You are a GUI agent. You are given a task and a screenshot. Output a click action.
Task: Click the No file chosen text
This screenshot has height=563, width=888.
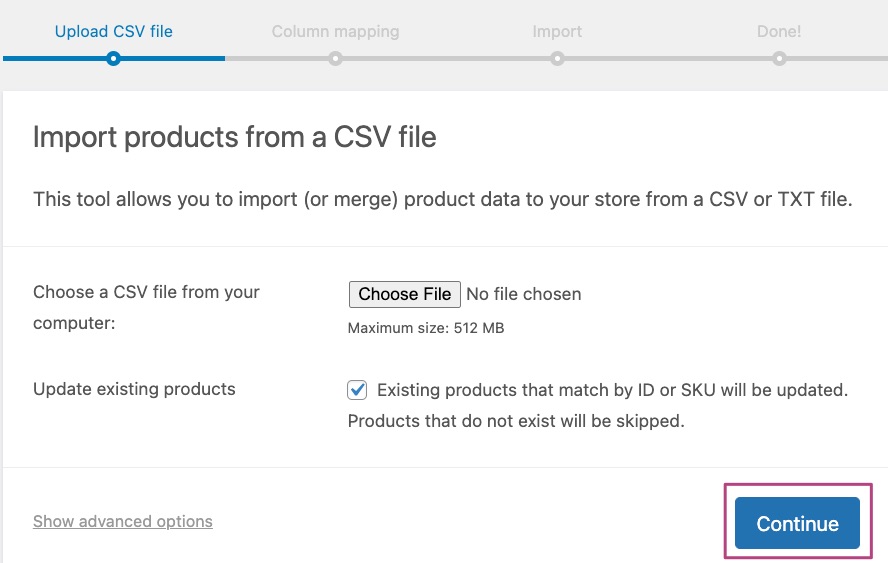click(524, 294)
